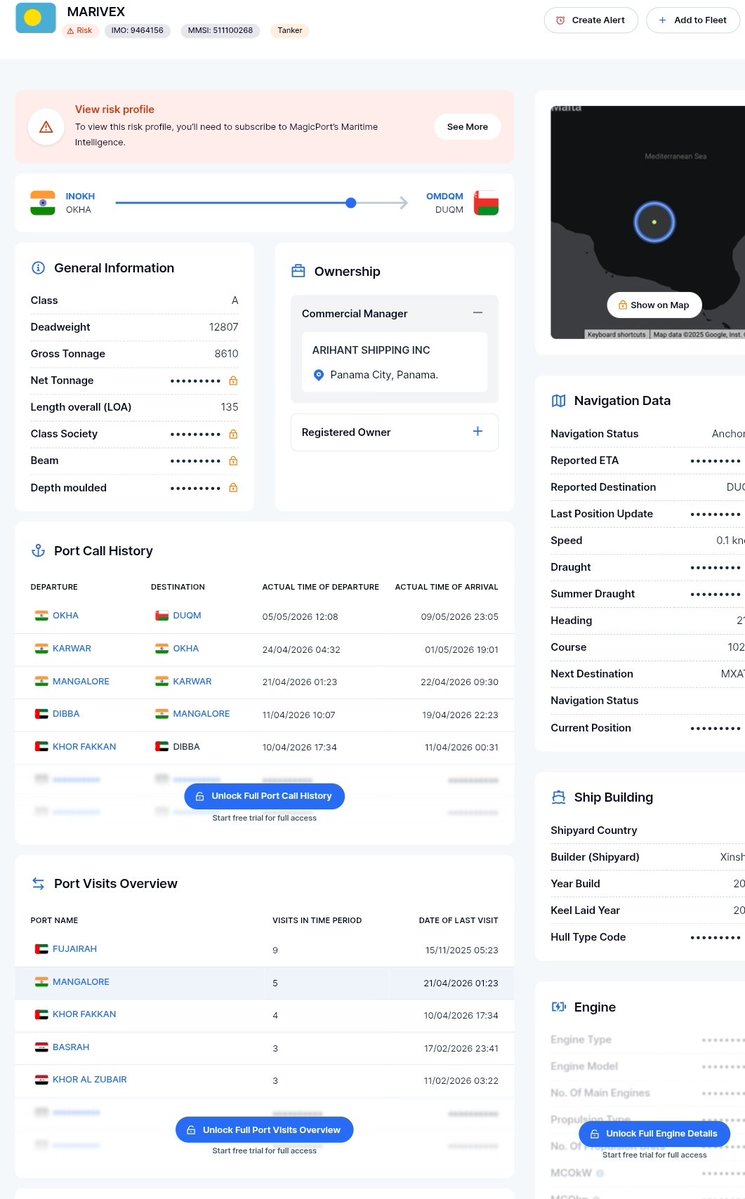This screenshot has width=745, height=1199.
Task: Click Unlock Full Engine Details button
Action: 654,1133
